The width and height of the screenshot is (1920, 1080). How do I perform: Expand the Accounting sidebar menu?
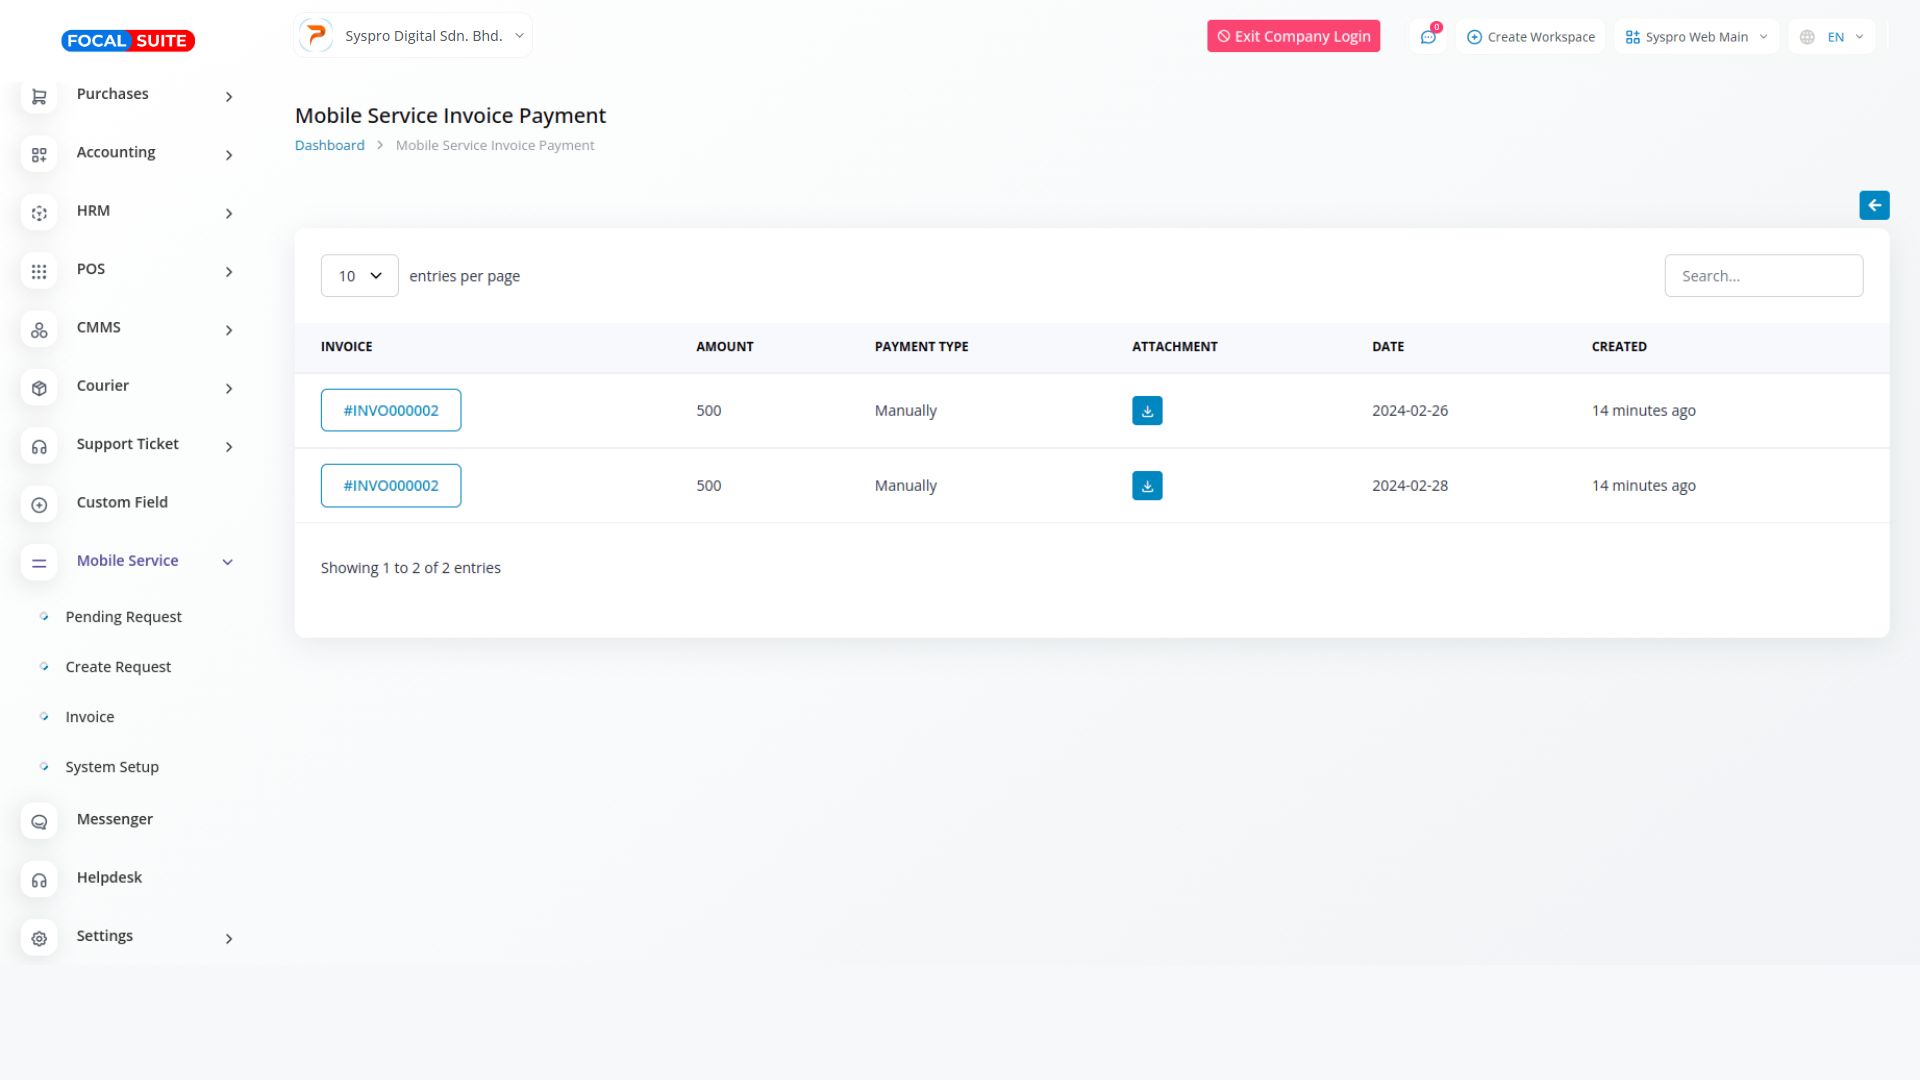[x=228, y=155]
